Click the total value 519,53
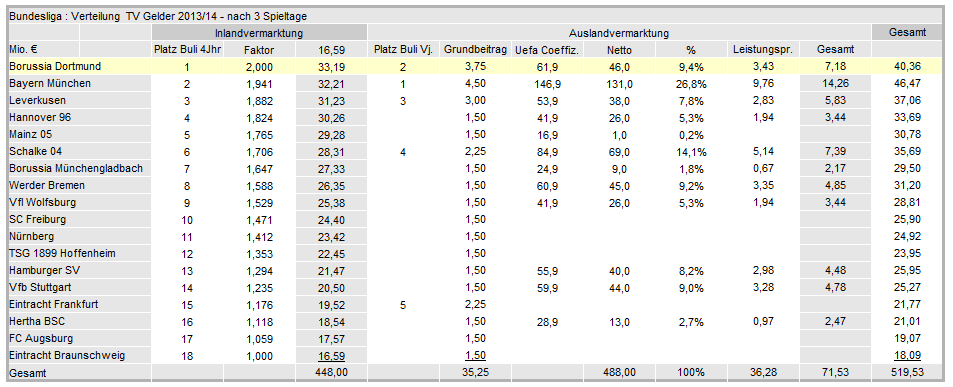 (908, 372)
